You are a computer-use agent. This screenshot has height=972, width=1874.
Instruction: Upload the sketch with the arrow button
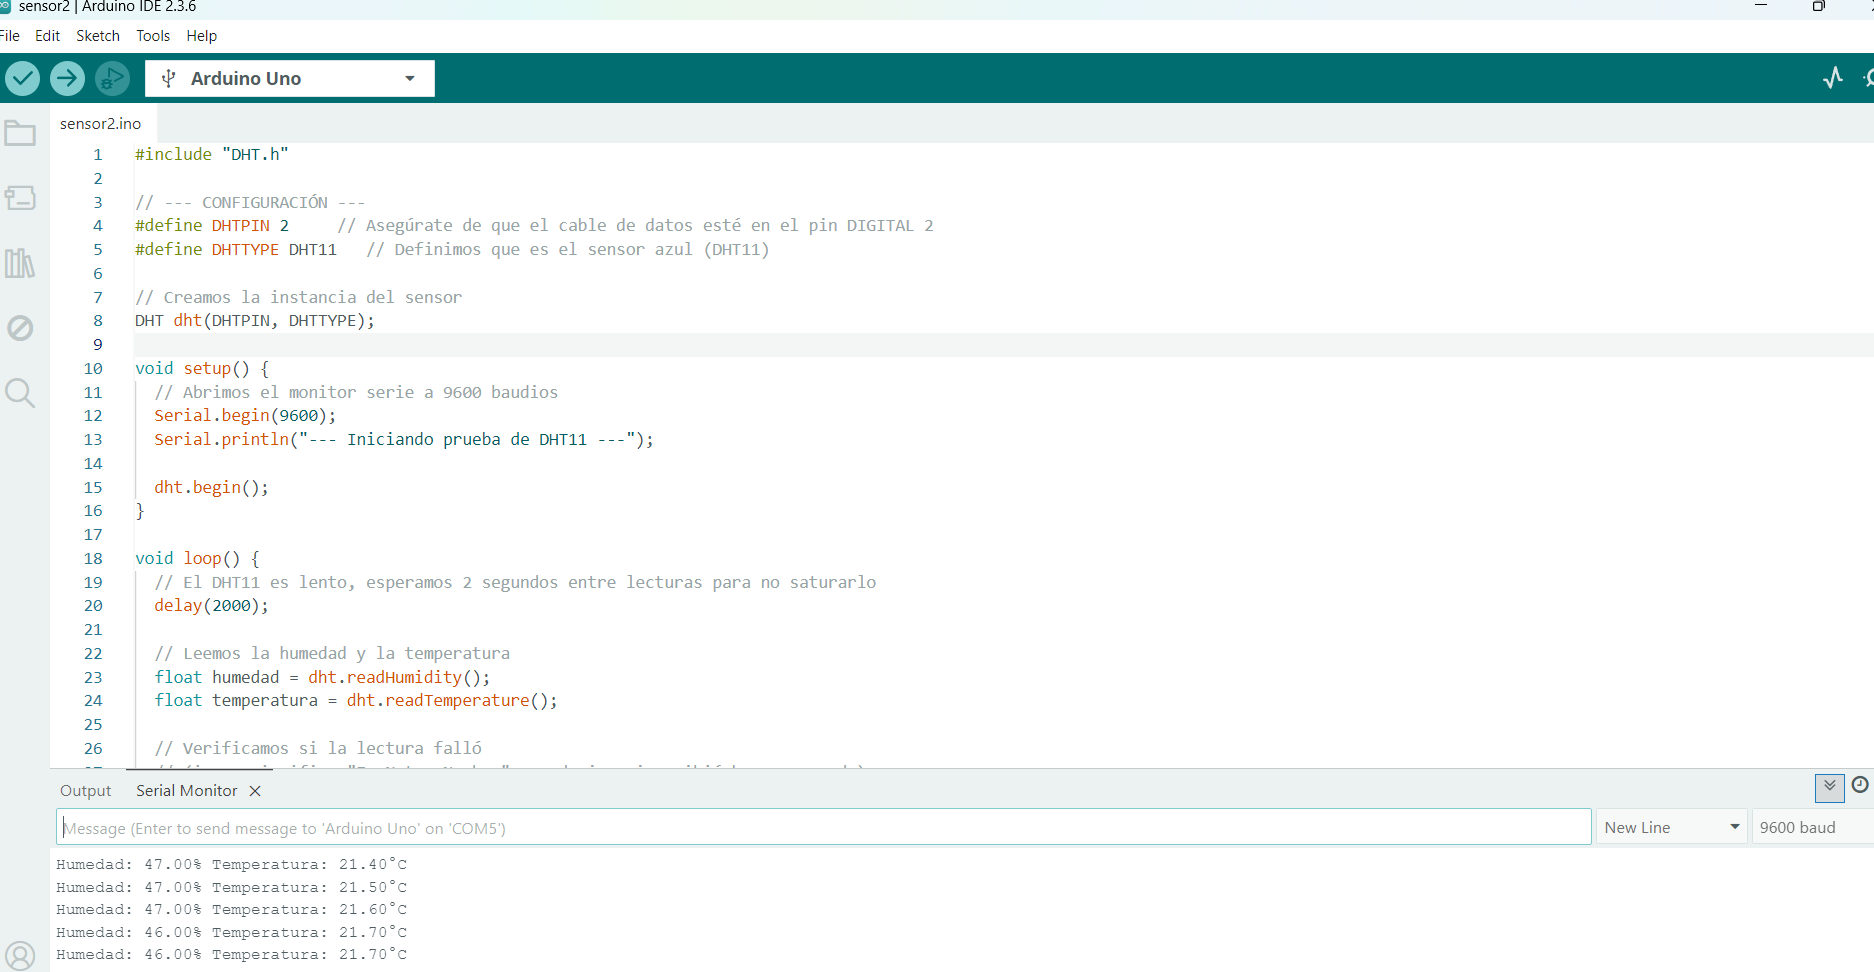67,78
